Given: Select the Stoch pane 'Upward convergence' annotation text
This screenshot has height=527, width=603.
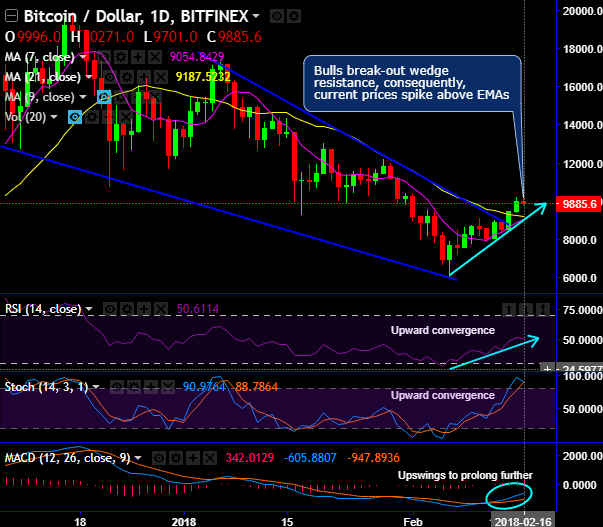Looking at the screenshot, I should pyautogui.click(x=443, y=395).
